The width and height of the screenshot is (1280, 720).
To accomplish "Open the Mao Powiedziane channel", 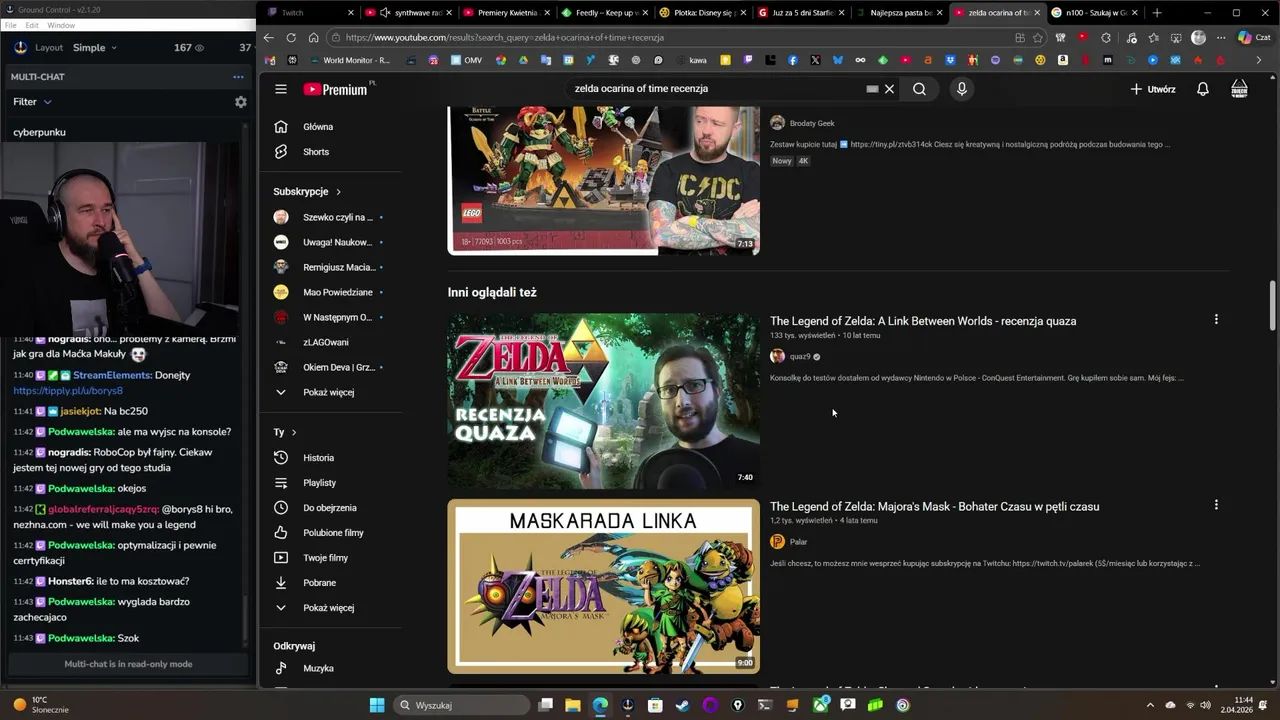I will [330, 292].
